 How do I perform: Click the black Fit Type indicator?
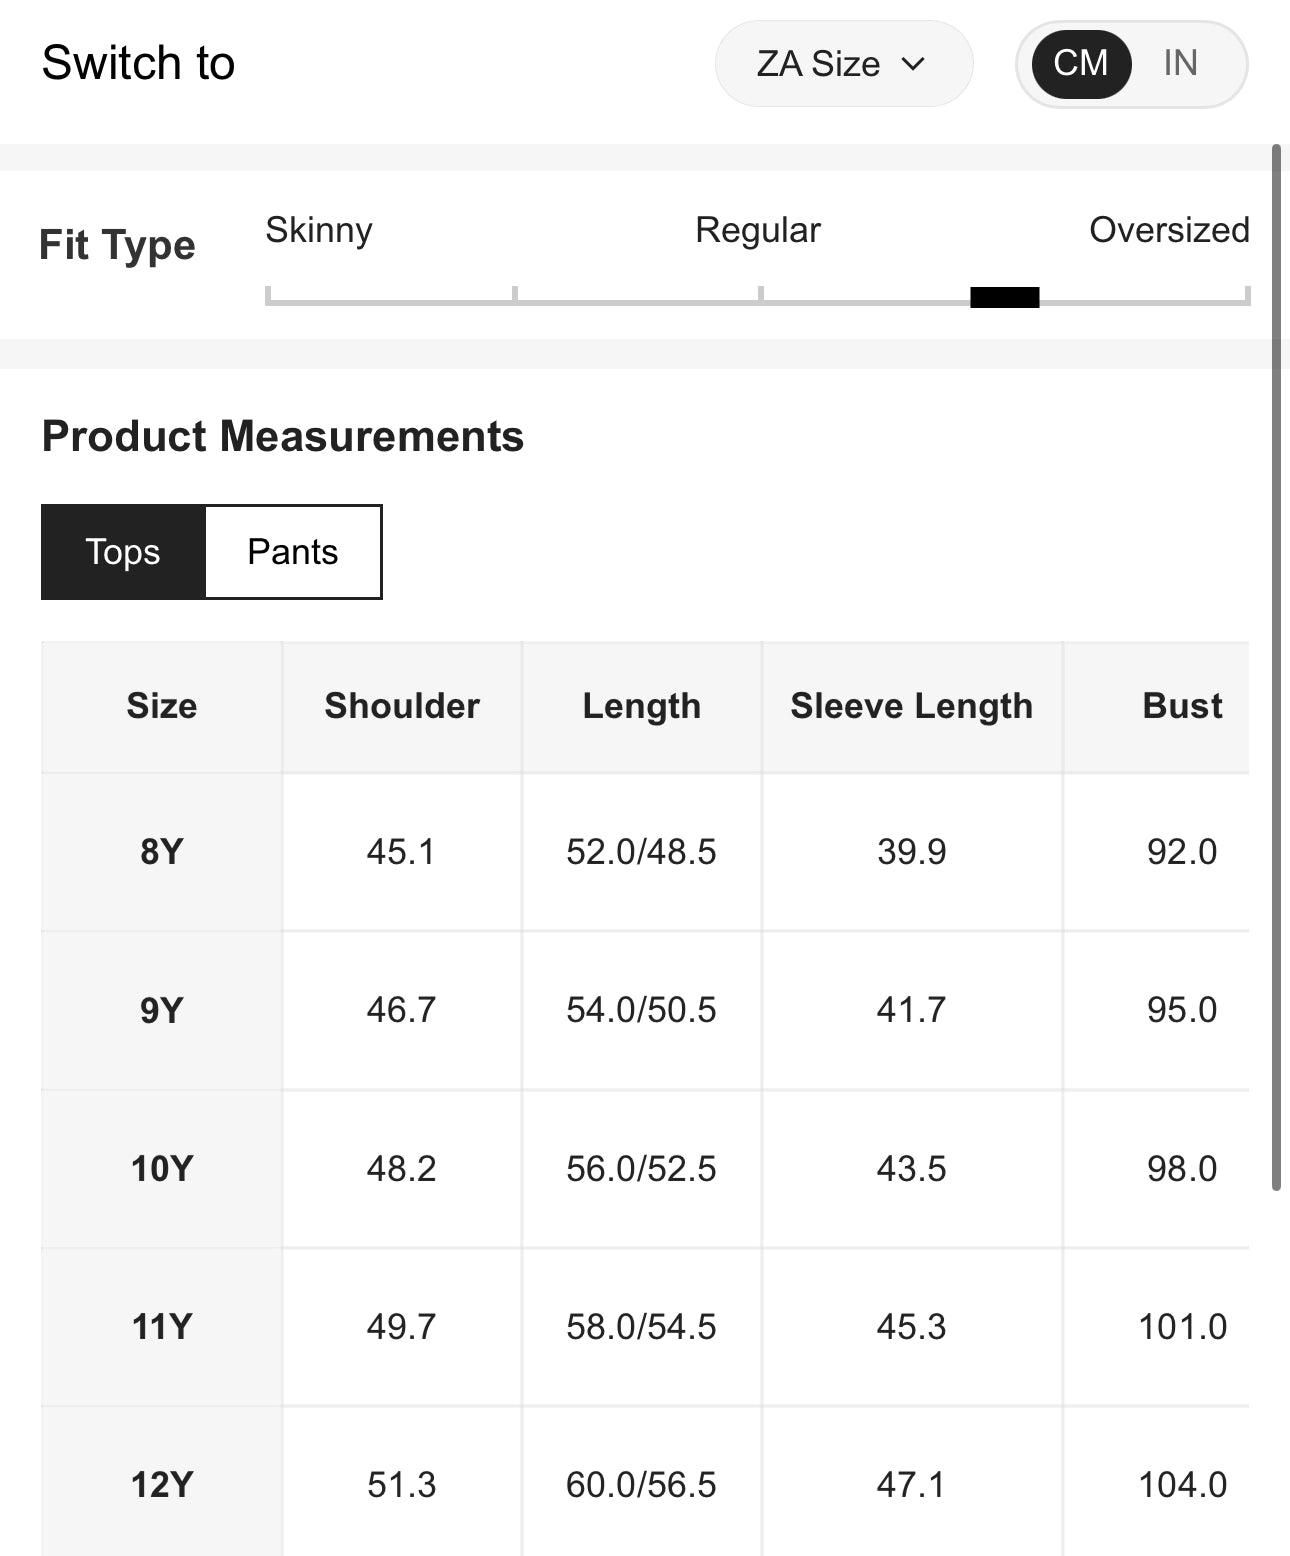[1004, 297]
